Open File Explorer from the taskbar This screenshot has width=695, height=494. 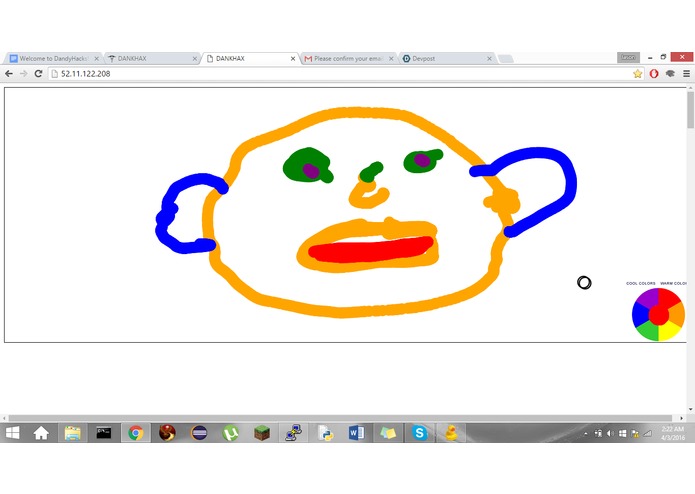point(72,433)
